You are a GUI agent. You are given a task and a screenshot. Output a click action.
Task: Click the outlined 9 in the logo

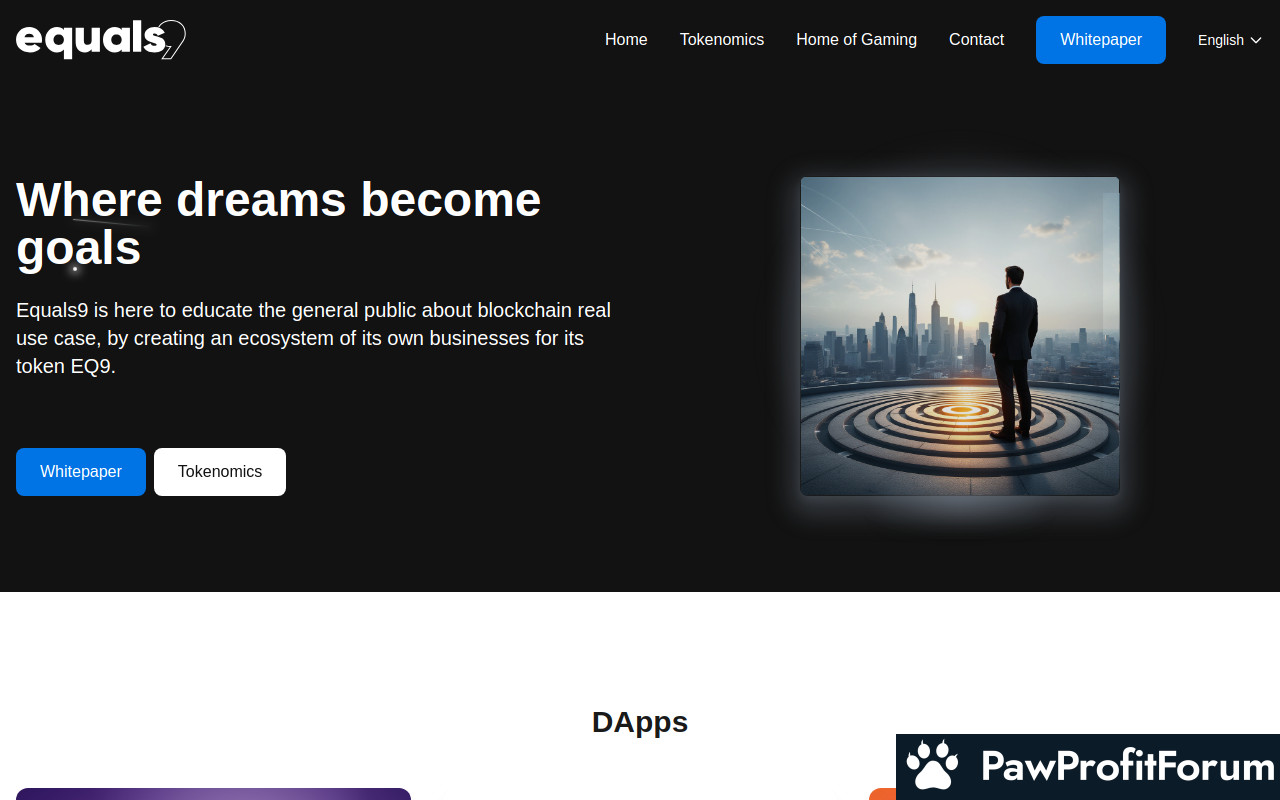point(174,40)
